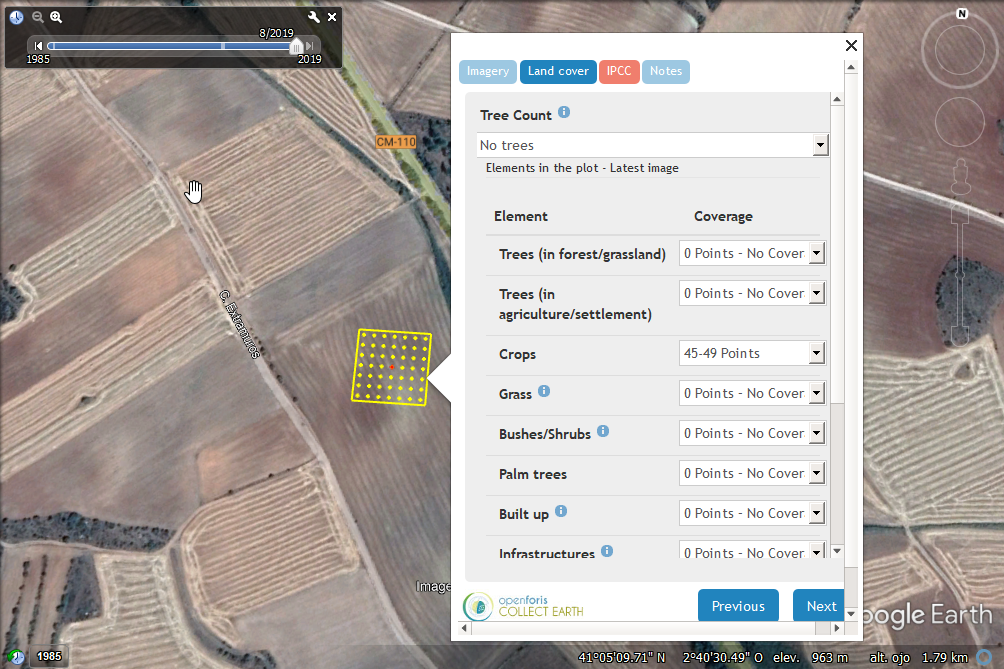Open the Crops coverage dropdown
This screenshot has height=669, width=1004.
coord(752,353)
